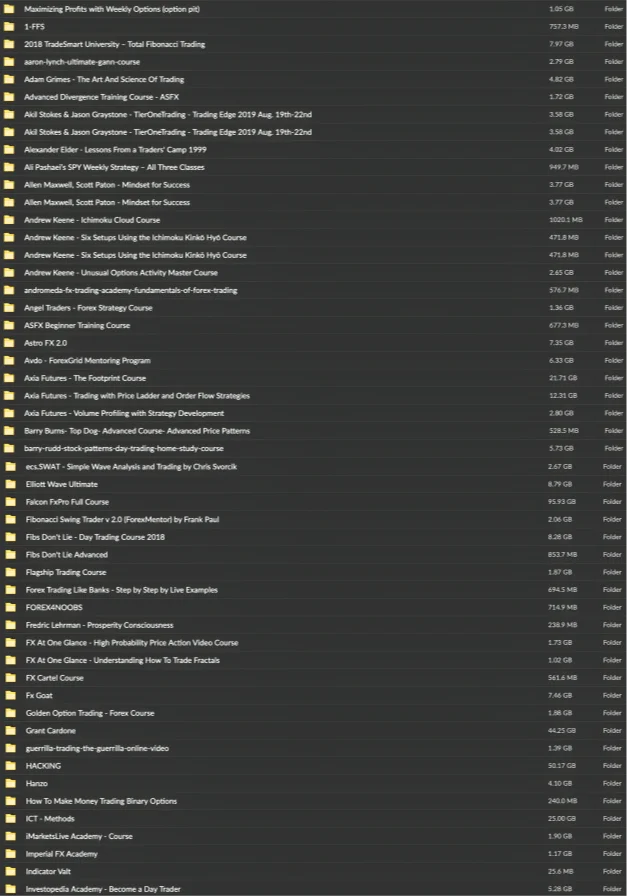The width and height of the screenshot is (627, 896).
Task: Click the folder icon for Fx Goat
Action: coord(10,695)
